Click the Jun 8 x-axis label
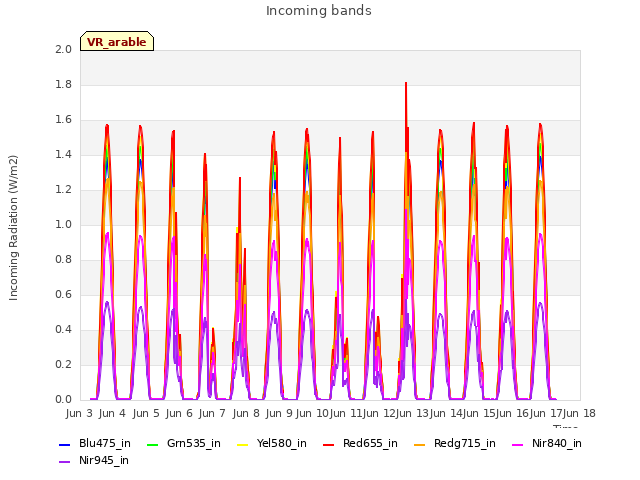The image size is (640, 480). click(246, 413)
